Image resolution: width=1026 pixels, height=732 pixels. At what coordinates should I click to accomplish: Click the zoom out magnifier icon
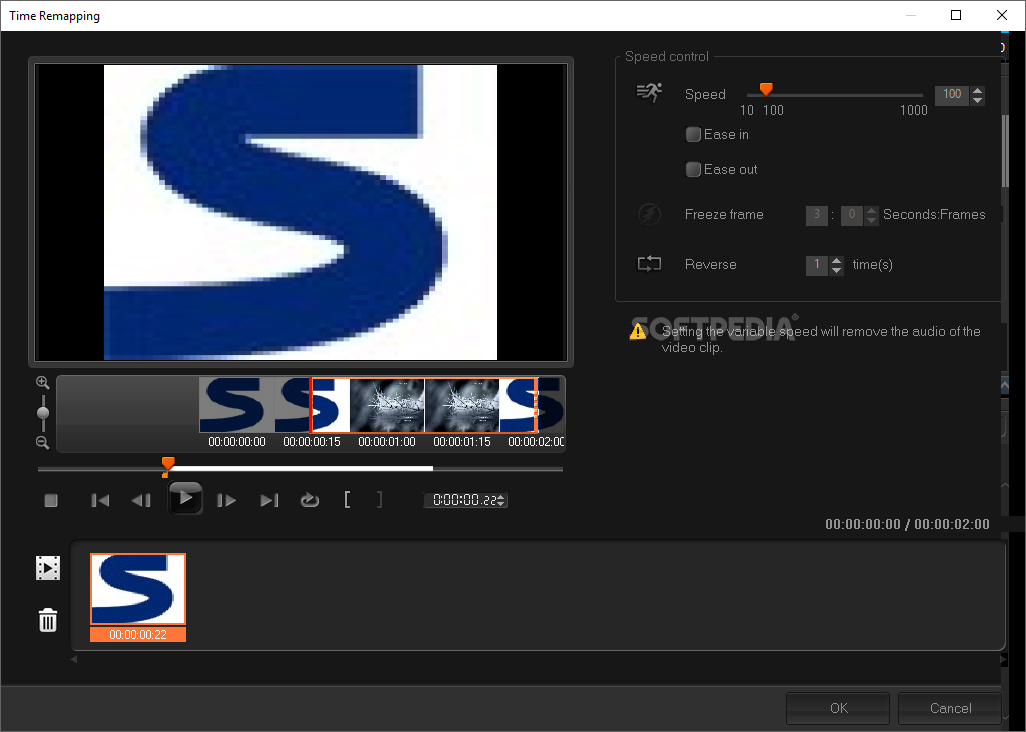[43, 443]
